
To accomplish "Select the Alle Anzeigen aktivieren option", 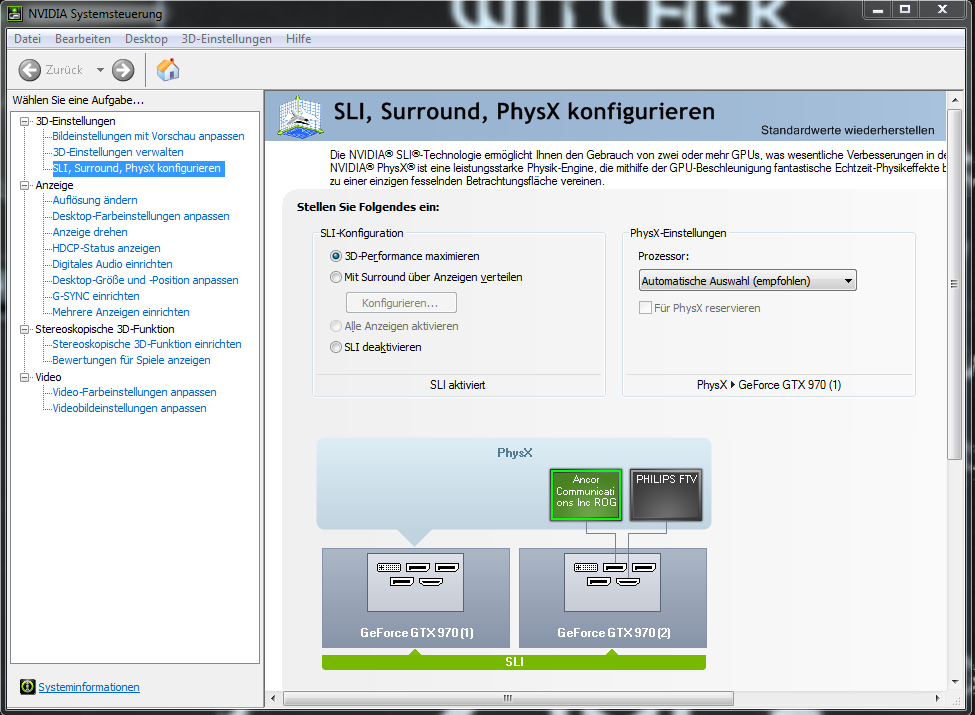I will [336, 326].
